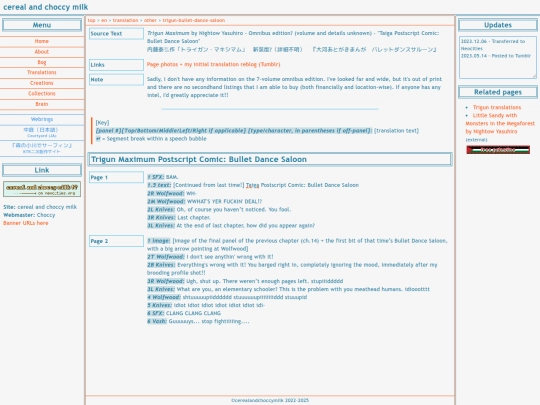The width and height of the screenshot is (540, 405).
Task: Click the '1 image:' line label
Action: 159,241
